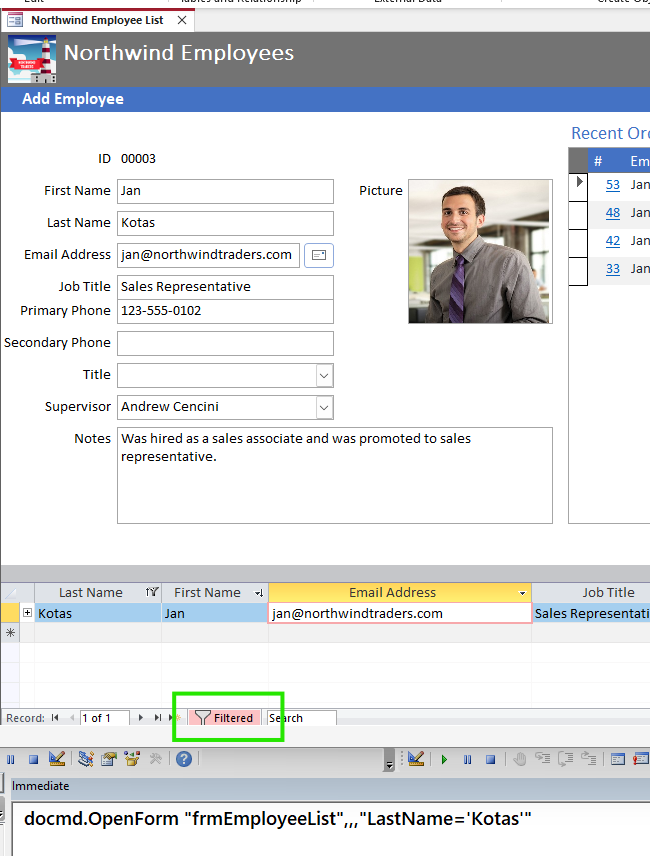The width and height of the screenshot is (650, 856).
Task: Click jan@northwindtraders.com datasheet cell
Action: 399,613
